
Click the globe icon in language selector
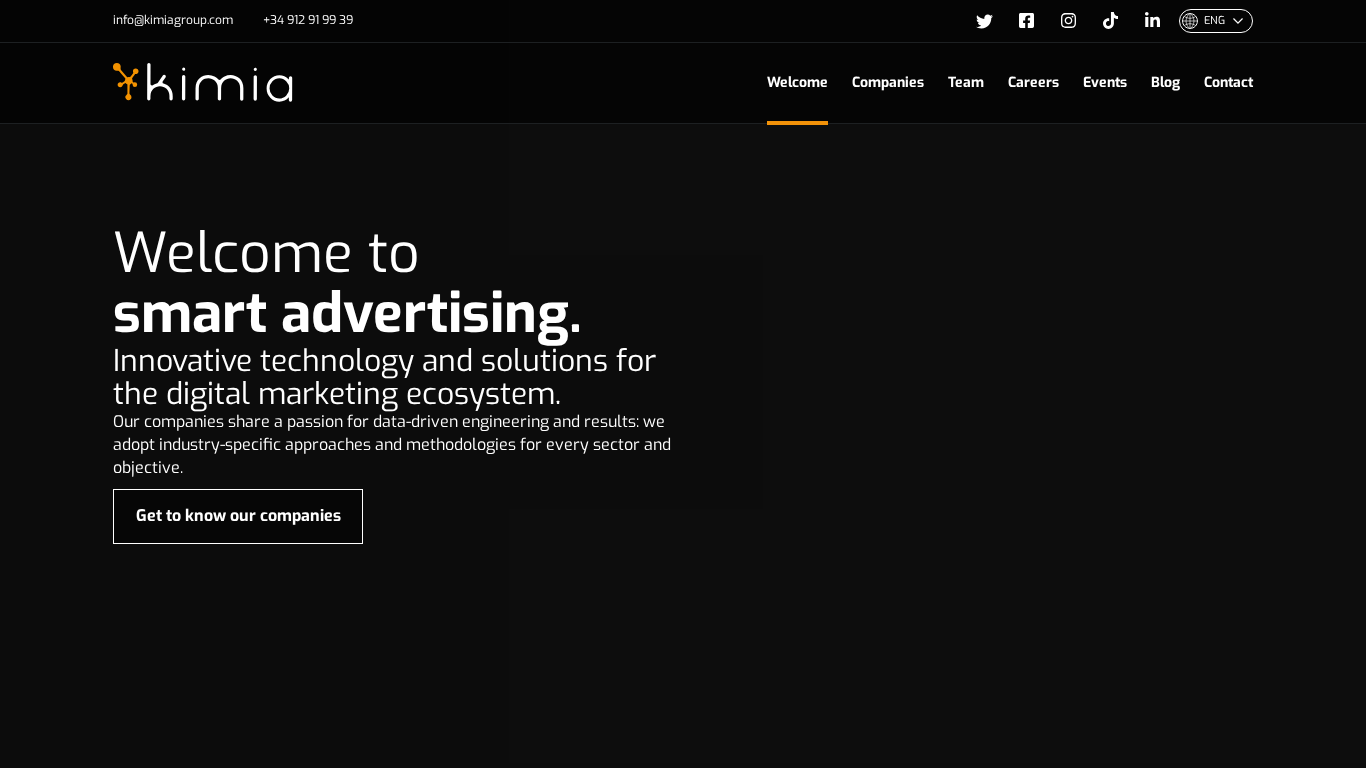[1189, 21]
